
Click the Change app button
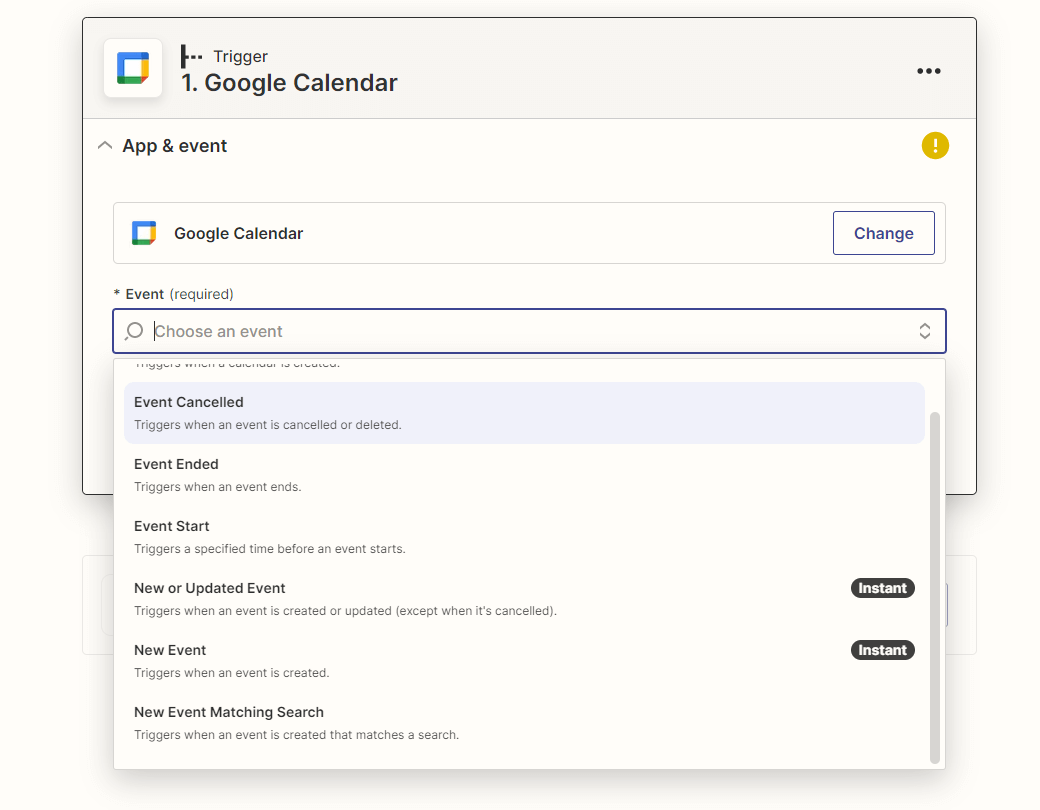coord(883,233)
